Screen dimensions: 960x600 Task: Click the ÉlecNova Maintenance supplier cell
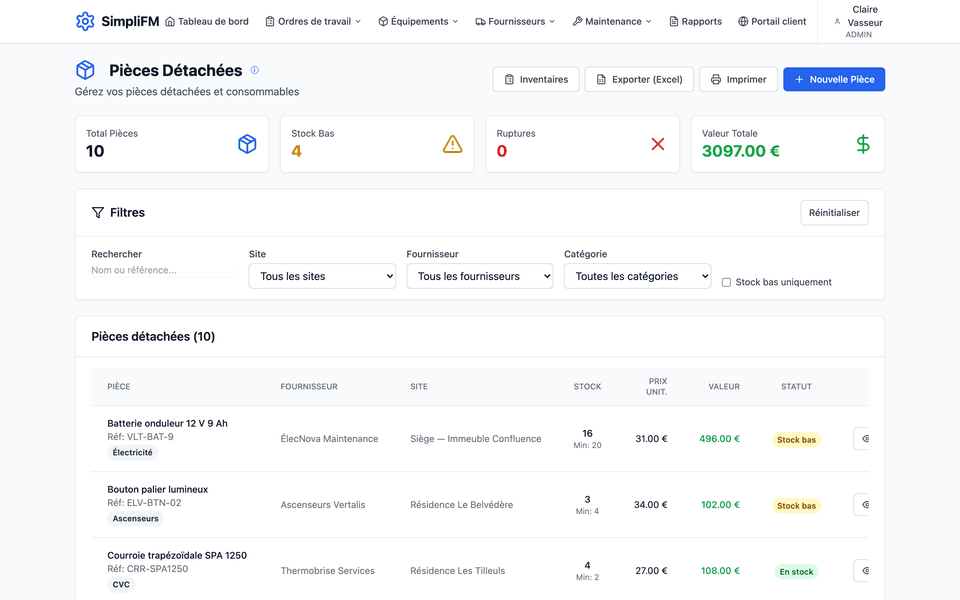pos(329,438)
